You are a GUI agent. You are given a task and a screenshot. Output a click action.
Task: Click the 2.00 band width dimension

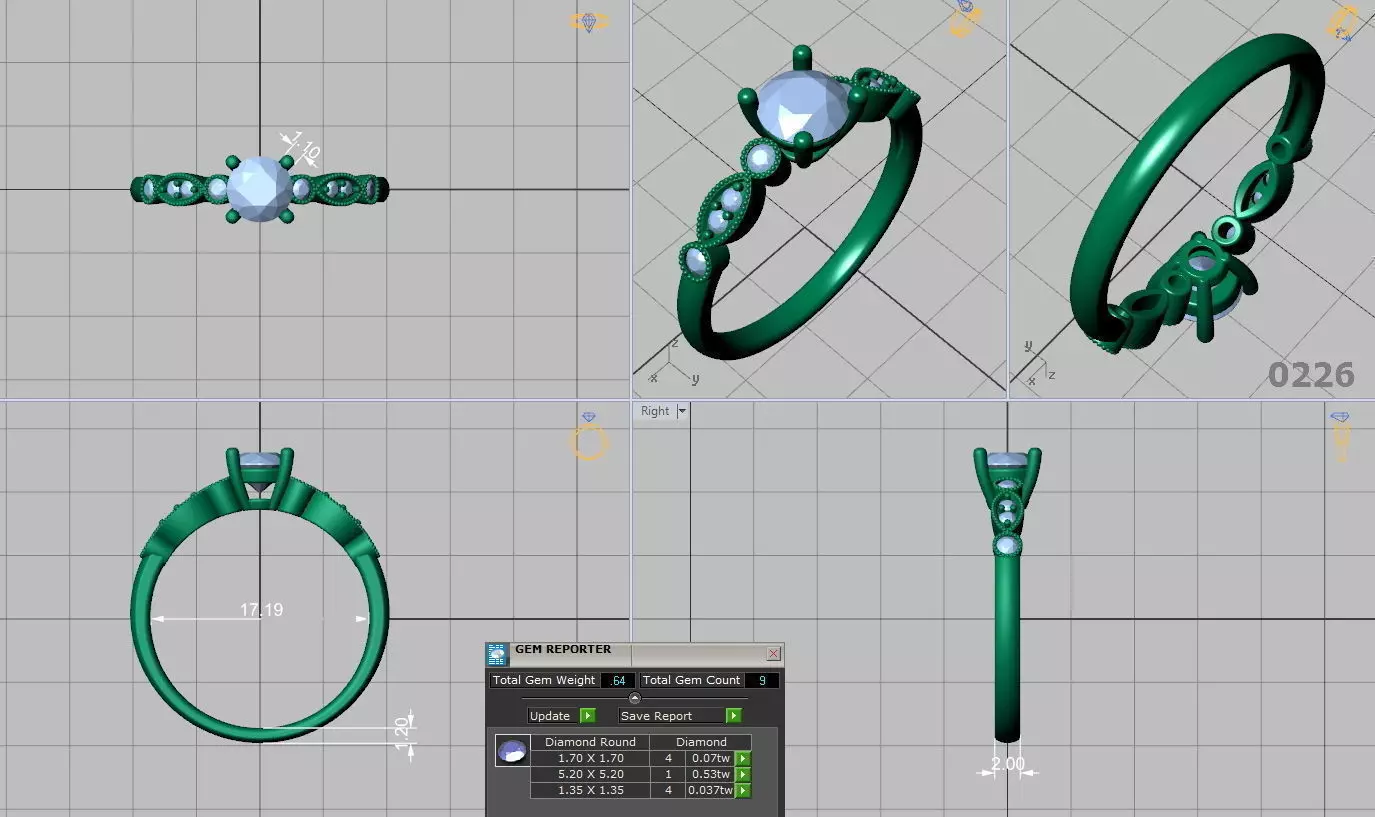(x=1007, y=764)
